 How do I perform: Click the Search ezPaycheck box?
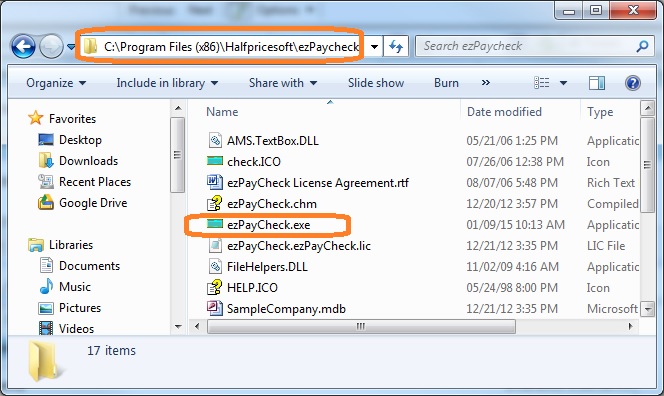[x=535, y=46]
